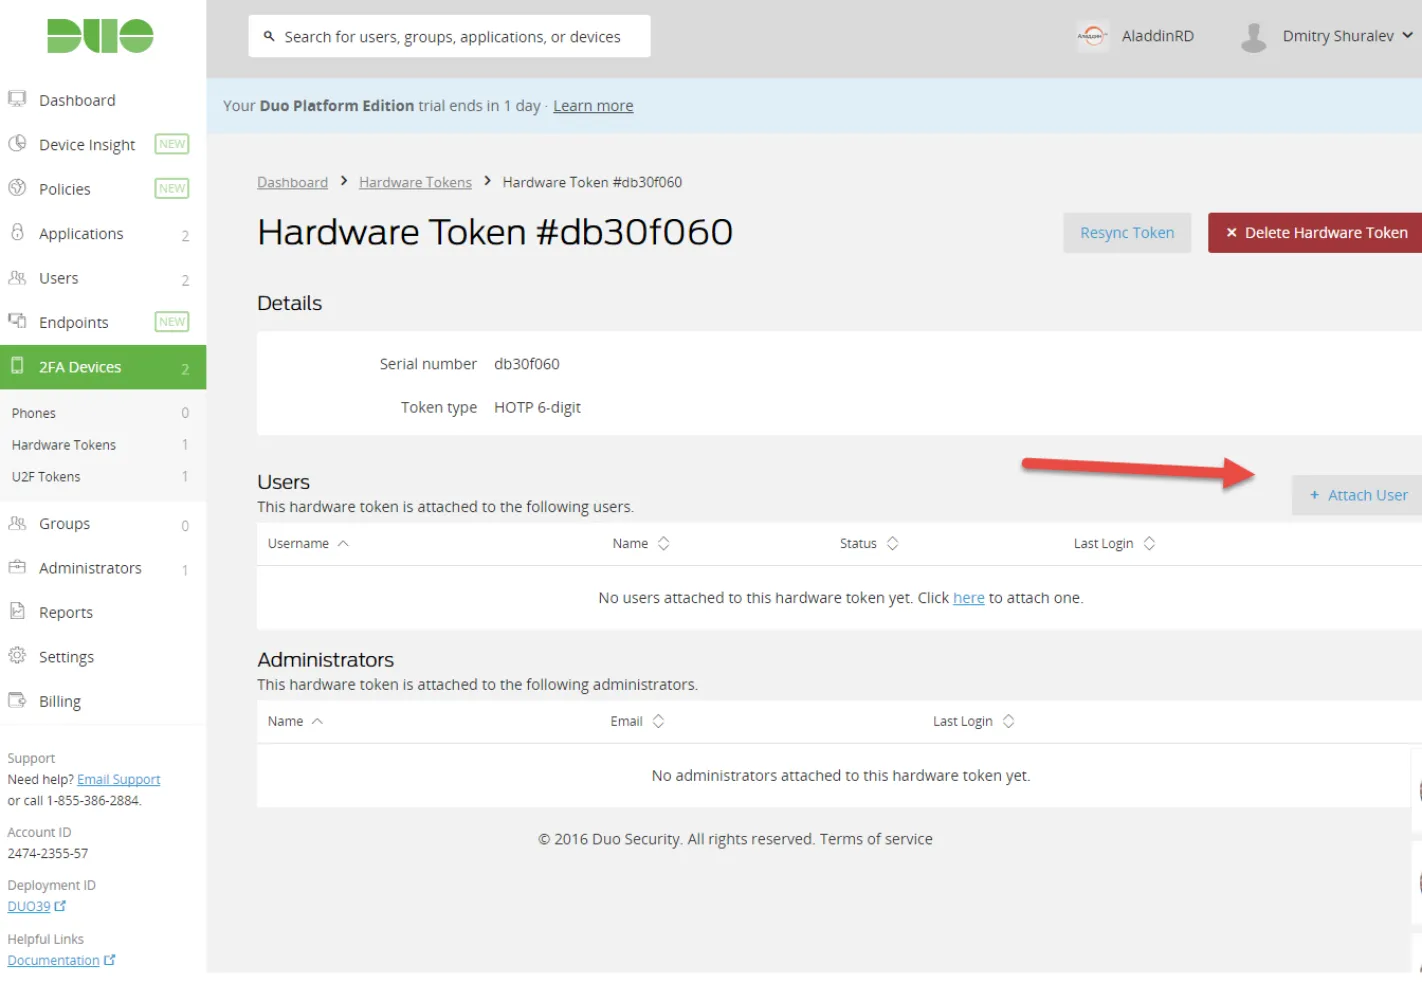The image size is (1422, 984).
Task: Click the Endpoints devices icon
Action: pyautogui.click(x=17, y=321)
